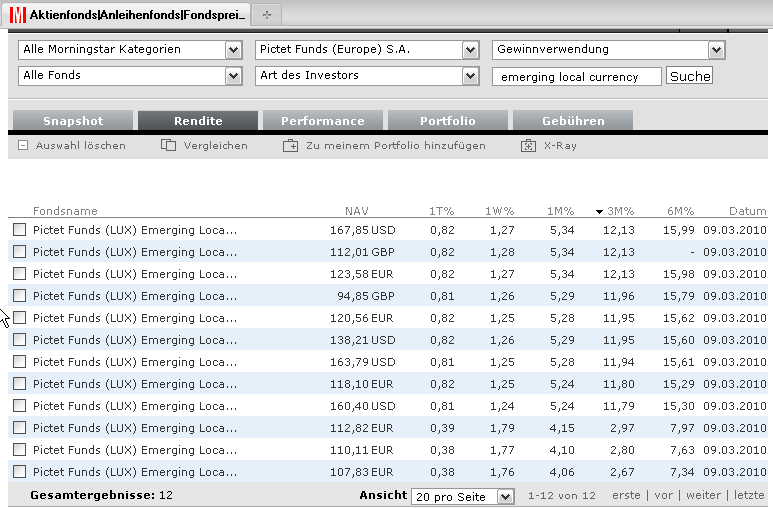Click the sort arrow beside 3M% column
The image size is (773, 508).
click(599, 212)
